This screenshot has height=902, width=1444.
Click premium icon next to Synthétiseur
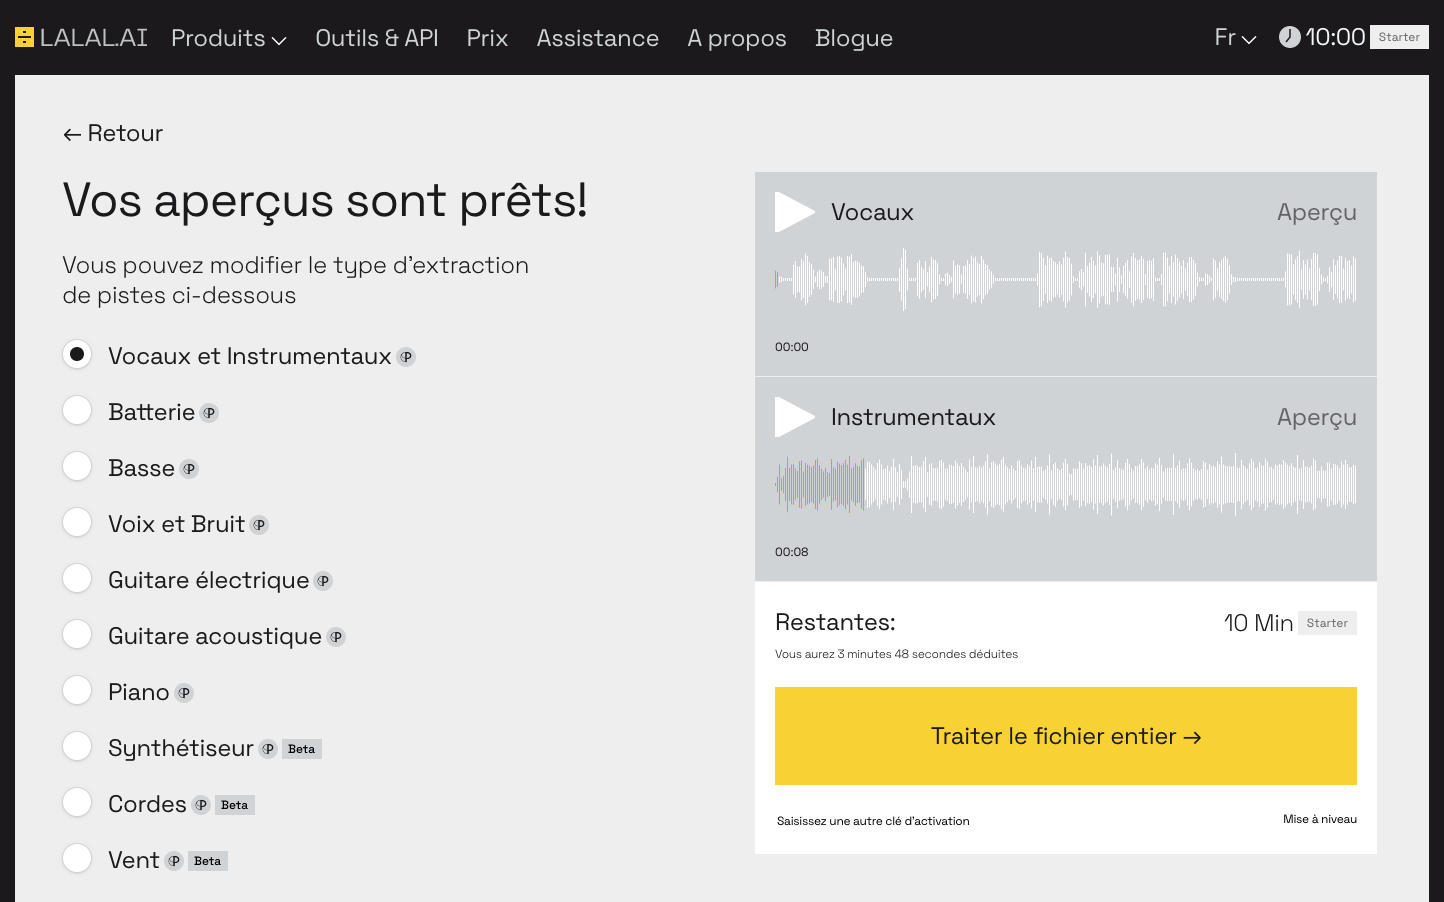[268, 749]
